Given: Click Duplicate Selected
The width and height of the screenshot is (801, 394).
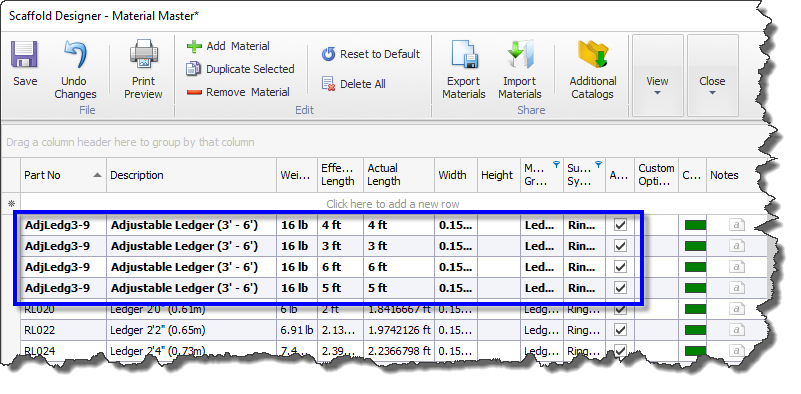Looking at the screenshot, I should 240,69.
